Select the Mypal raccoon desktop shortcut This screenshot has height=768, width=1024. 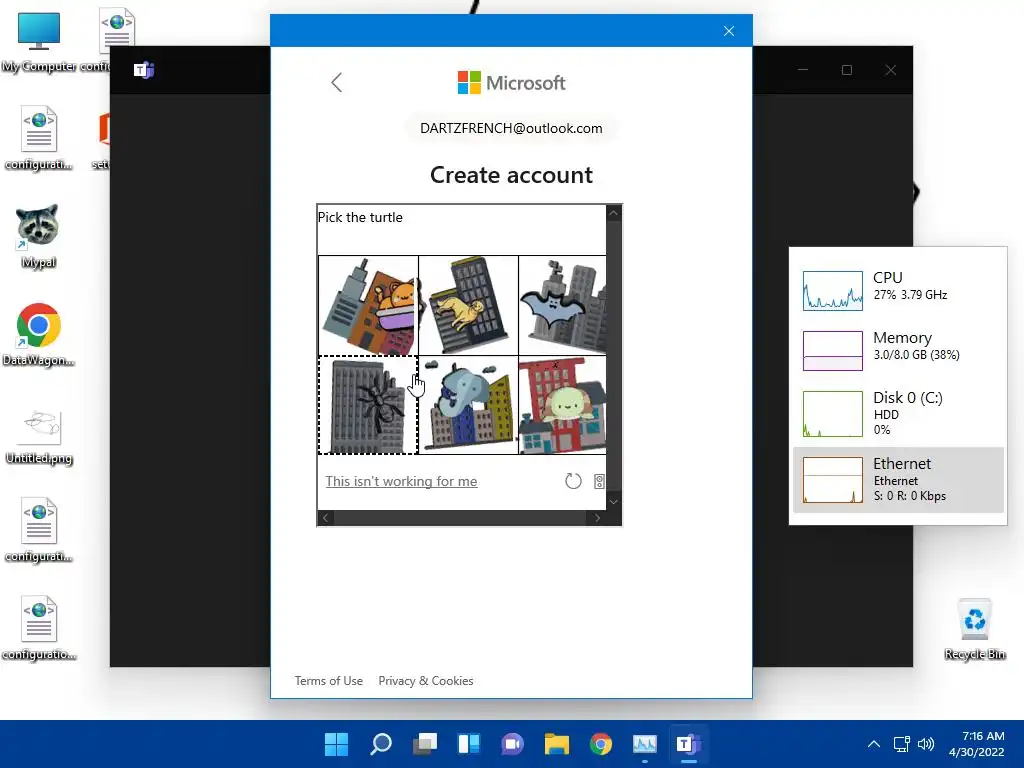(x=39, y=236)
